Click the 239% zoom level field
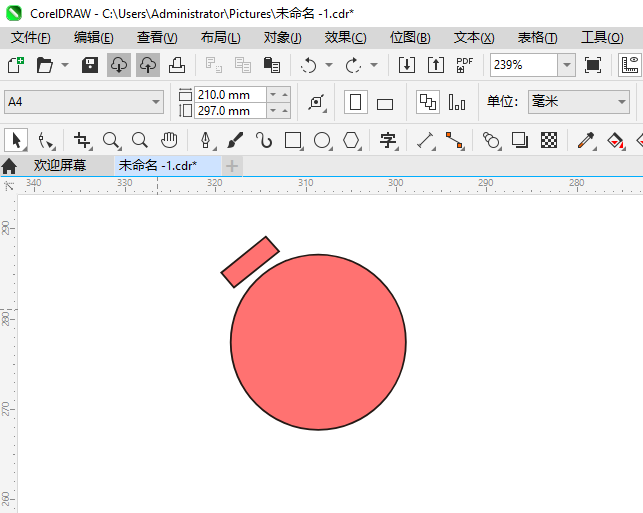 tap(524, 65)
